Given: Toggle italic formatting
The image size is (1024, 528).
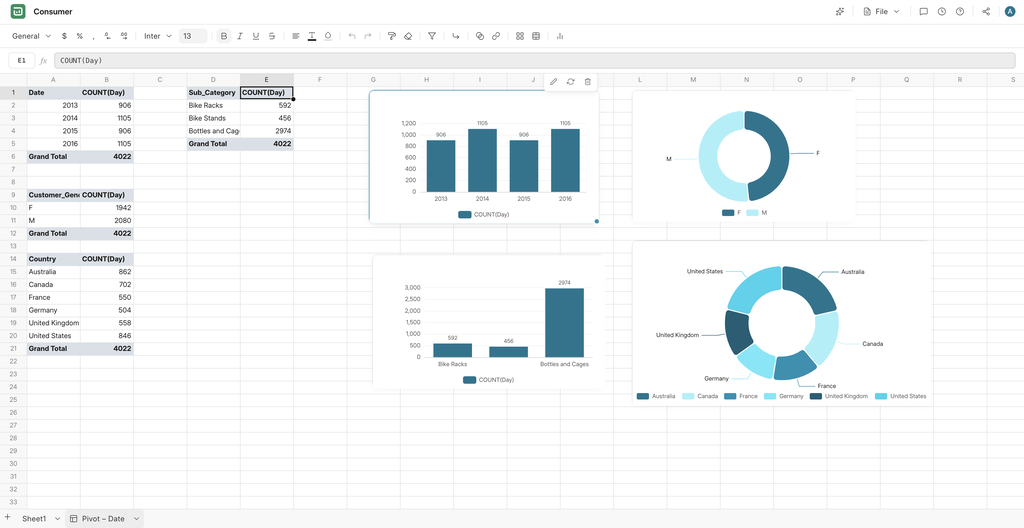Looking at the screenshot, I should pos(240,37).
